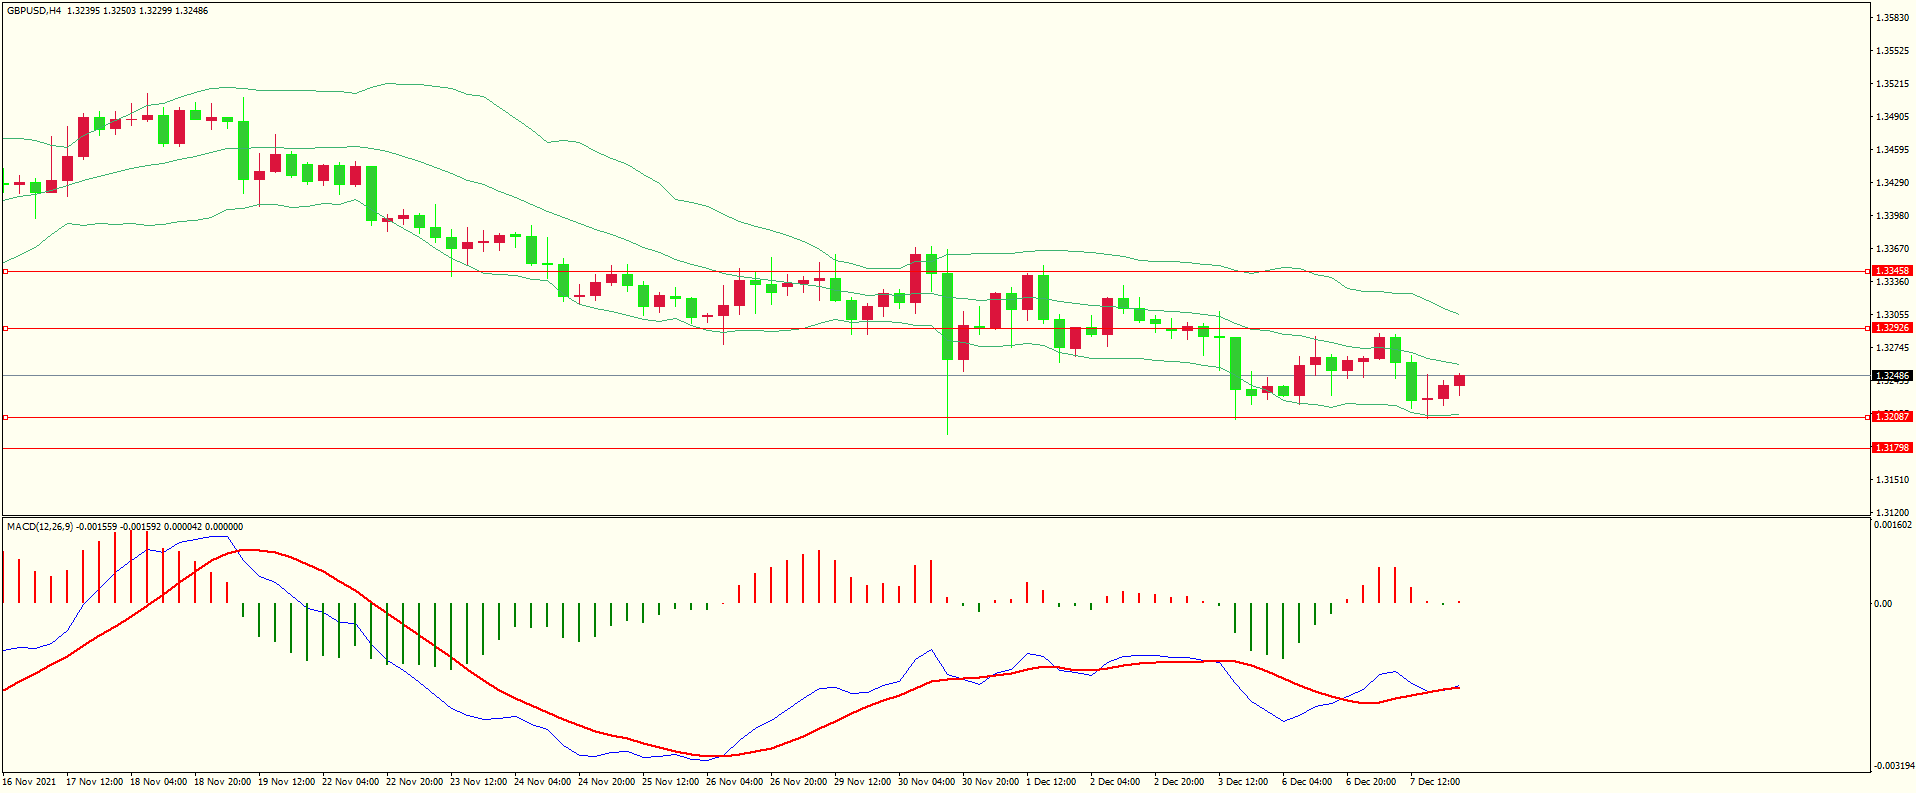Select the 1.32087 price level tag
Viewport: 1916px width, 793px height.
tap(1891, 416)
